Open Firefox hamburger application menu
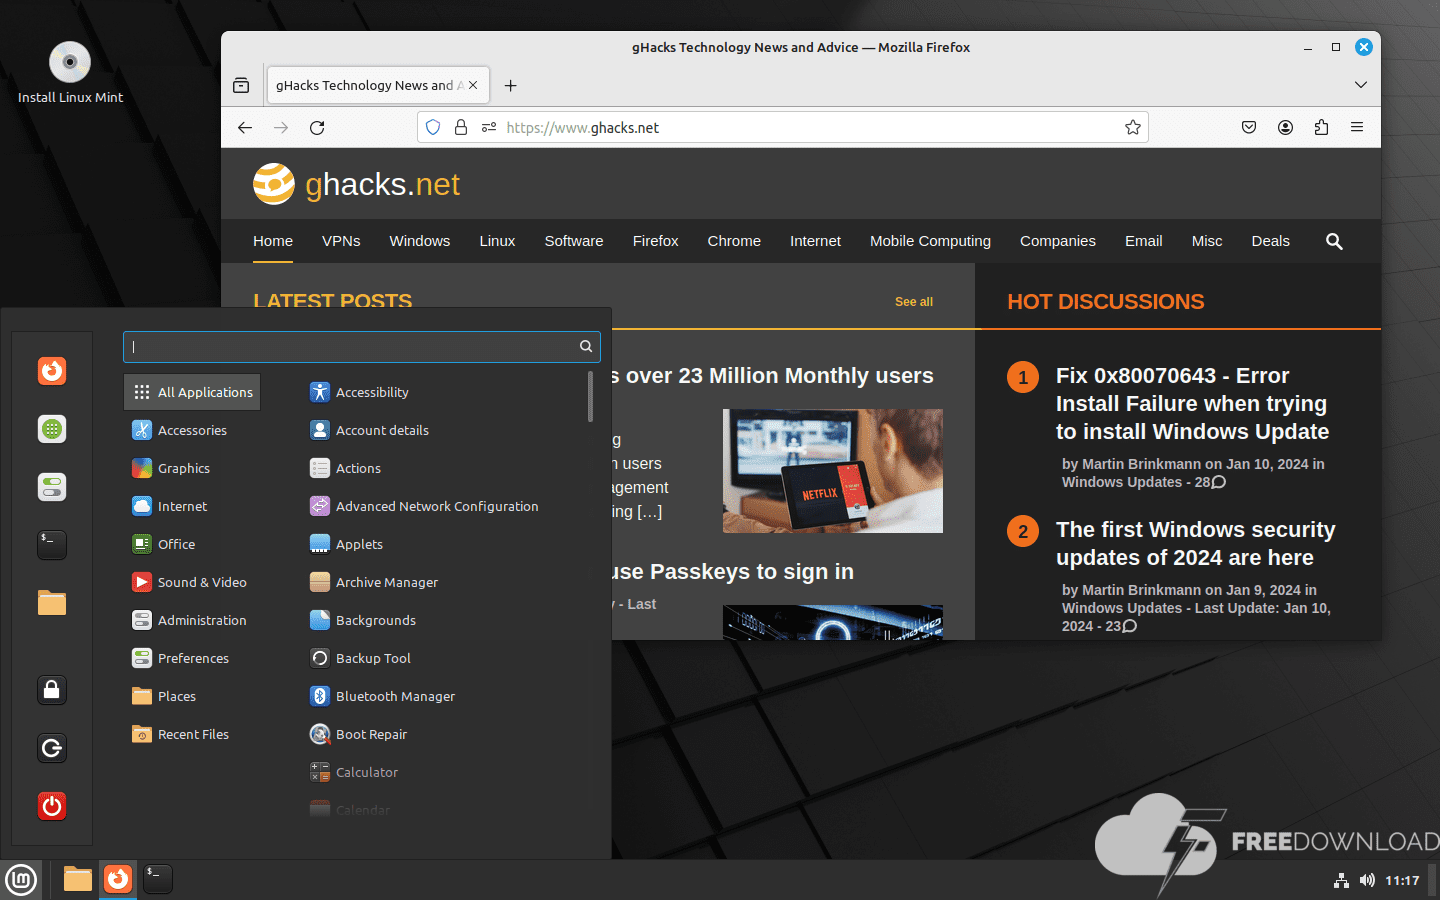The image size is (1440, 900). [1357, 128]
